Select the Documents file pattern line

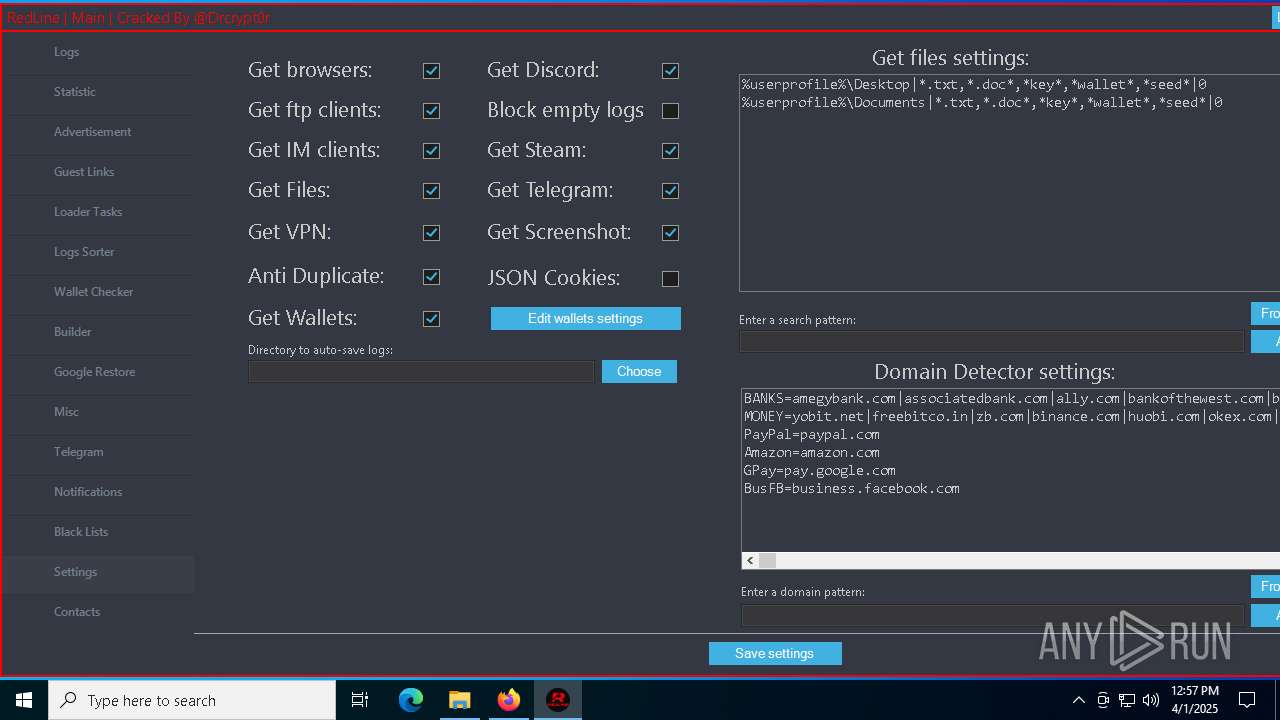[x=982, y=102]
